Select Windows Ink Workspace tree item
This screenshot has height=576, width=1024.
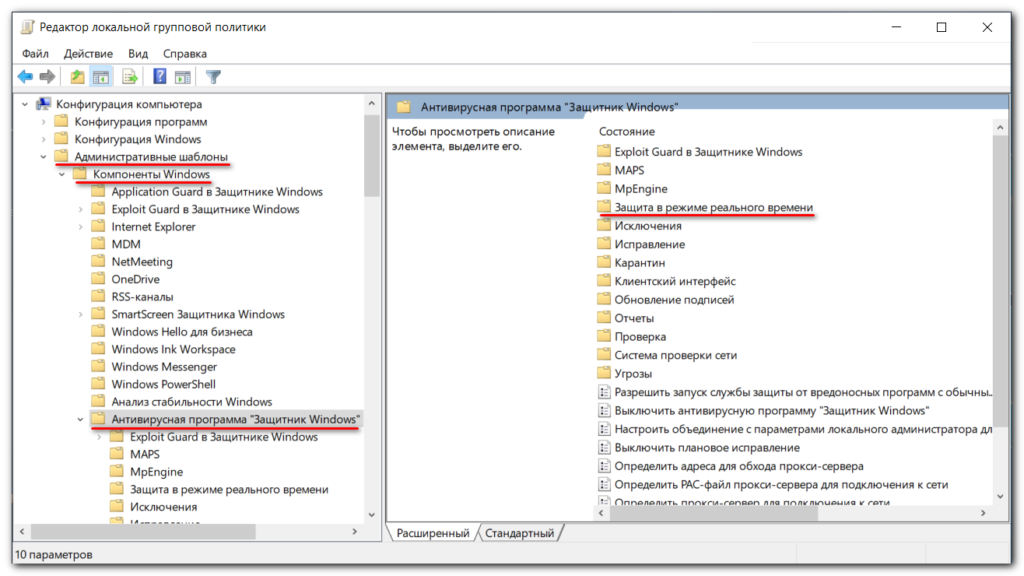173,349
